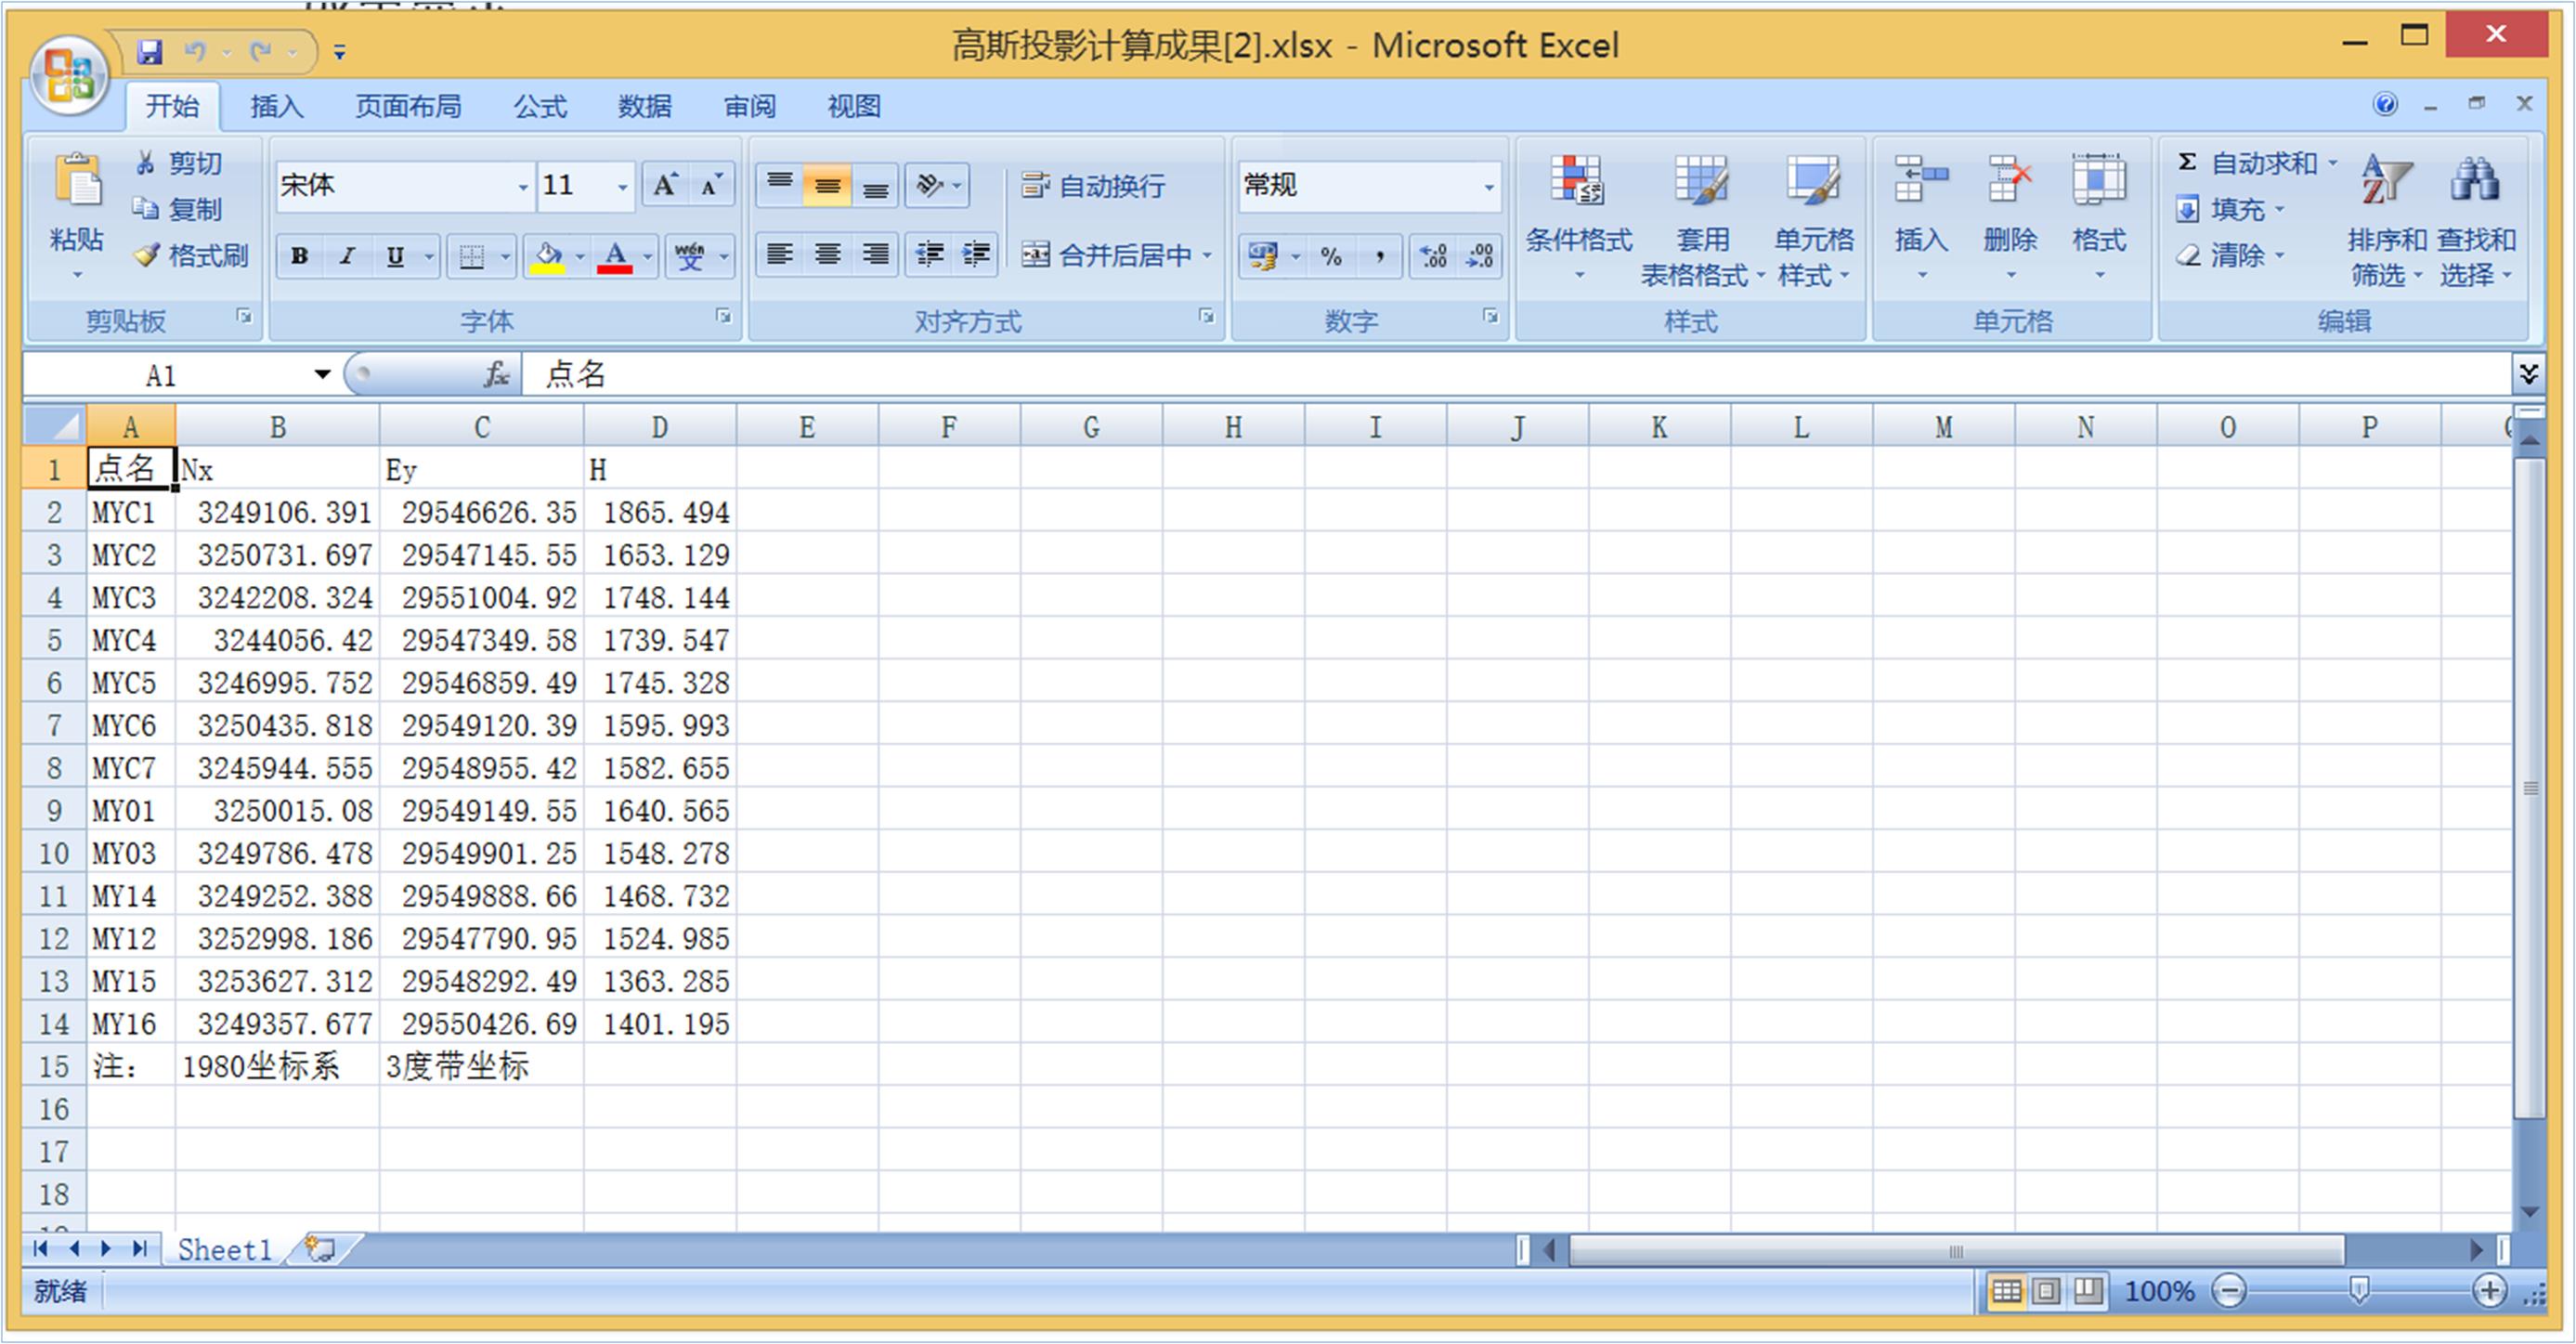The width and height of the screenshot is (2576, 1344).
Task: Open the number format dropdown showing 常规
Action: tap(1488, 187)
